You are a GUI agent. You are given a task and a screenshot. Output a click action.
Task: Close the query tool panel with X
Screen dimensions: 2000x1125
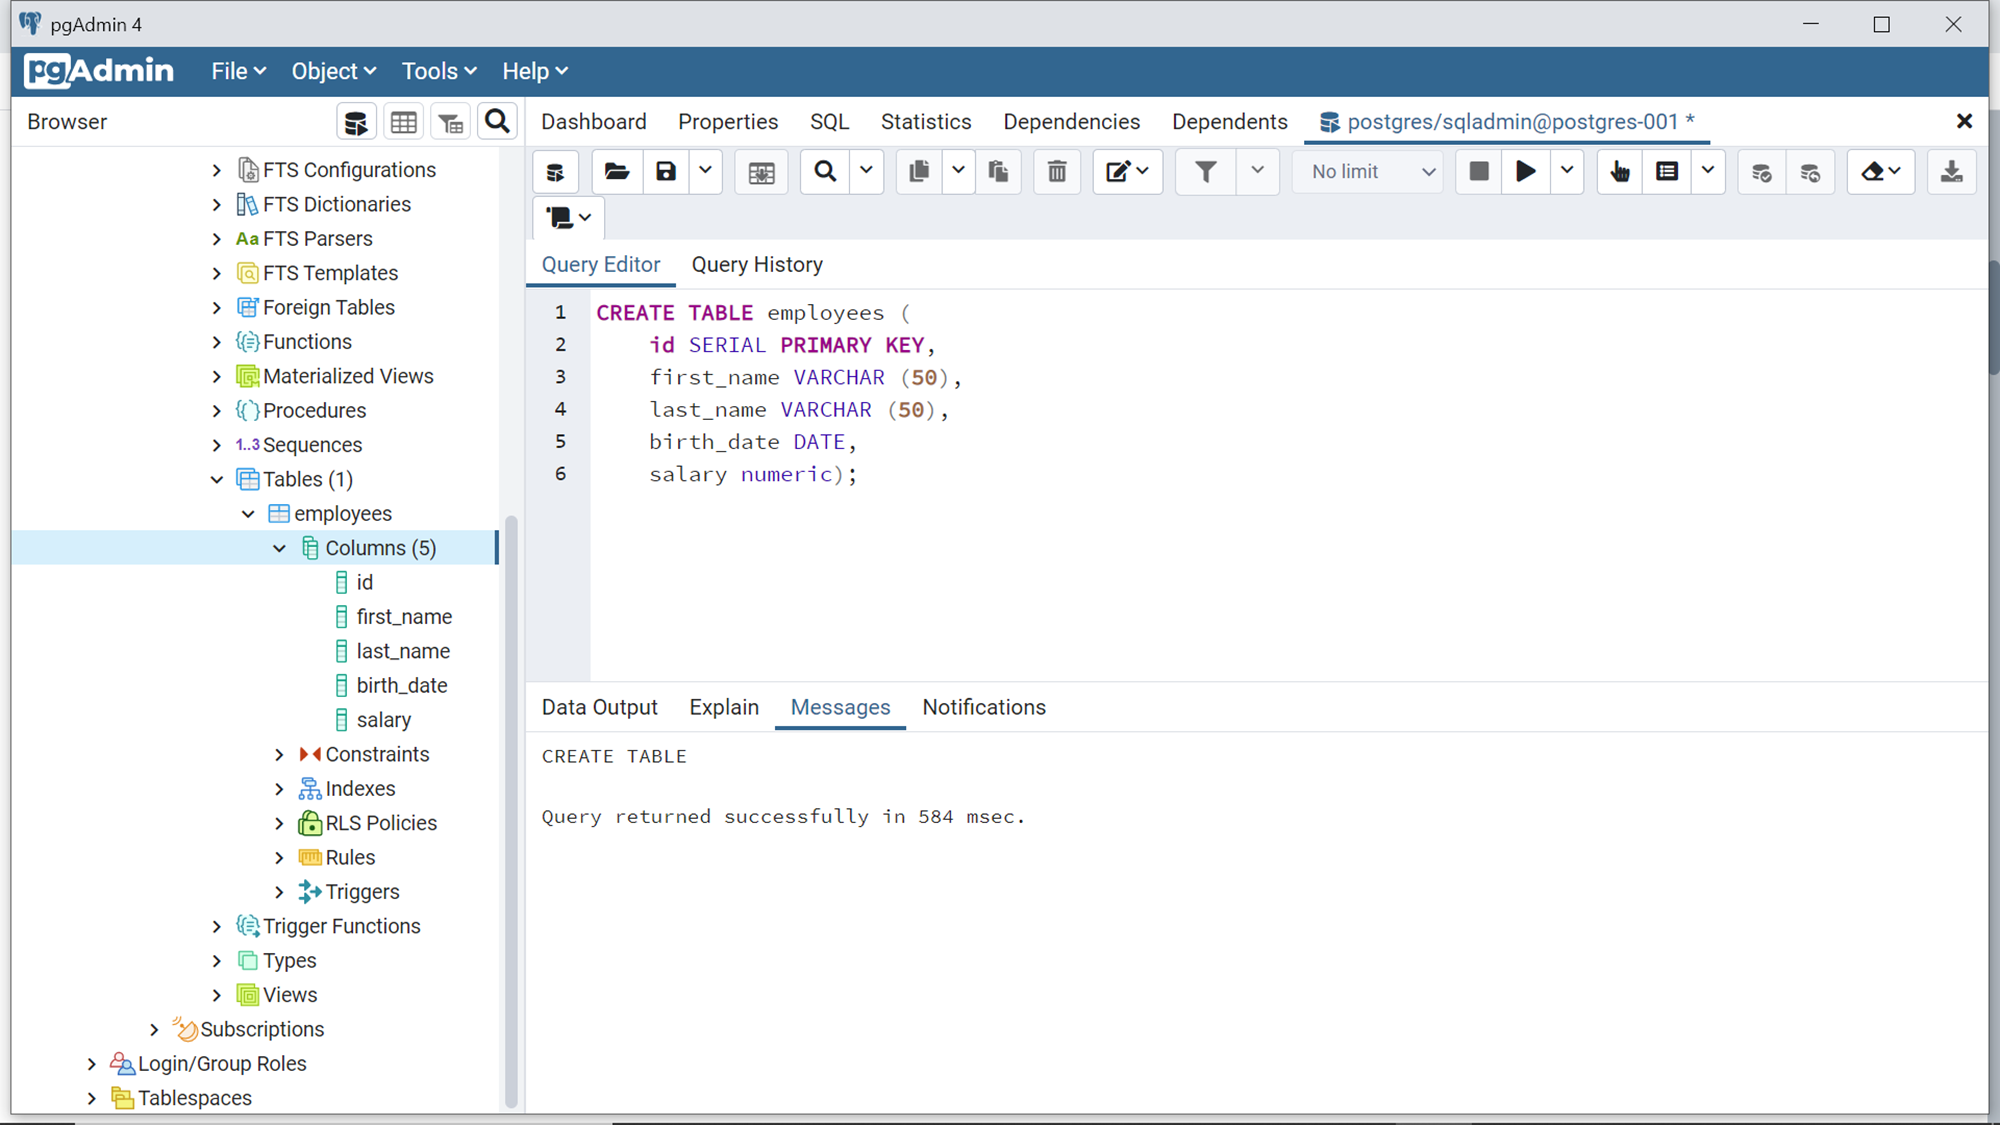pos(1964,122)
